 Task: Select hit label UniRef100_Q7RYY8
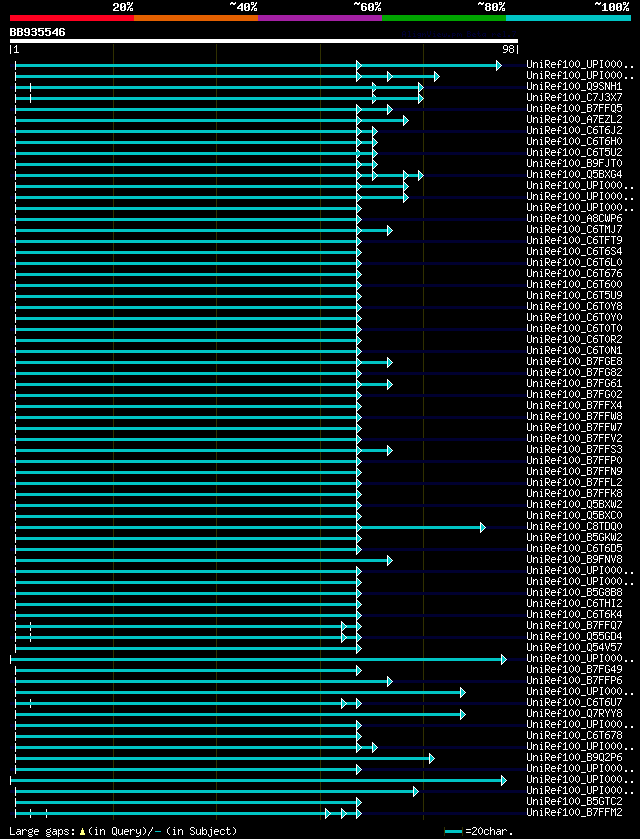[x=574, y=714]
